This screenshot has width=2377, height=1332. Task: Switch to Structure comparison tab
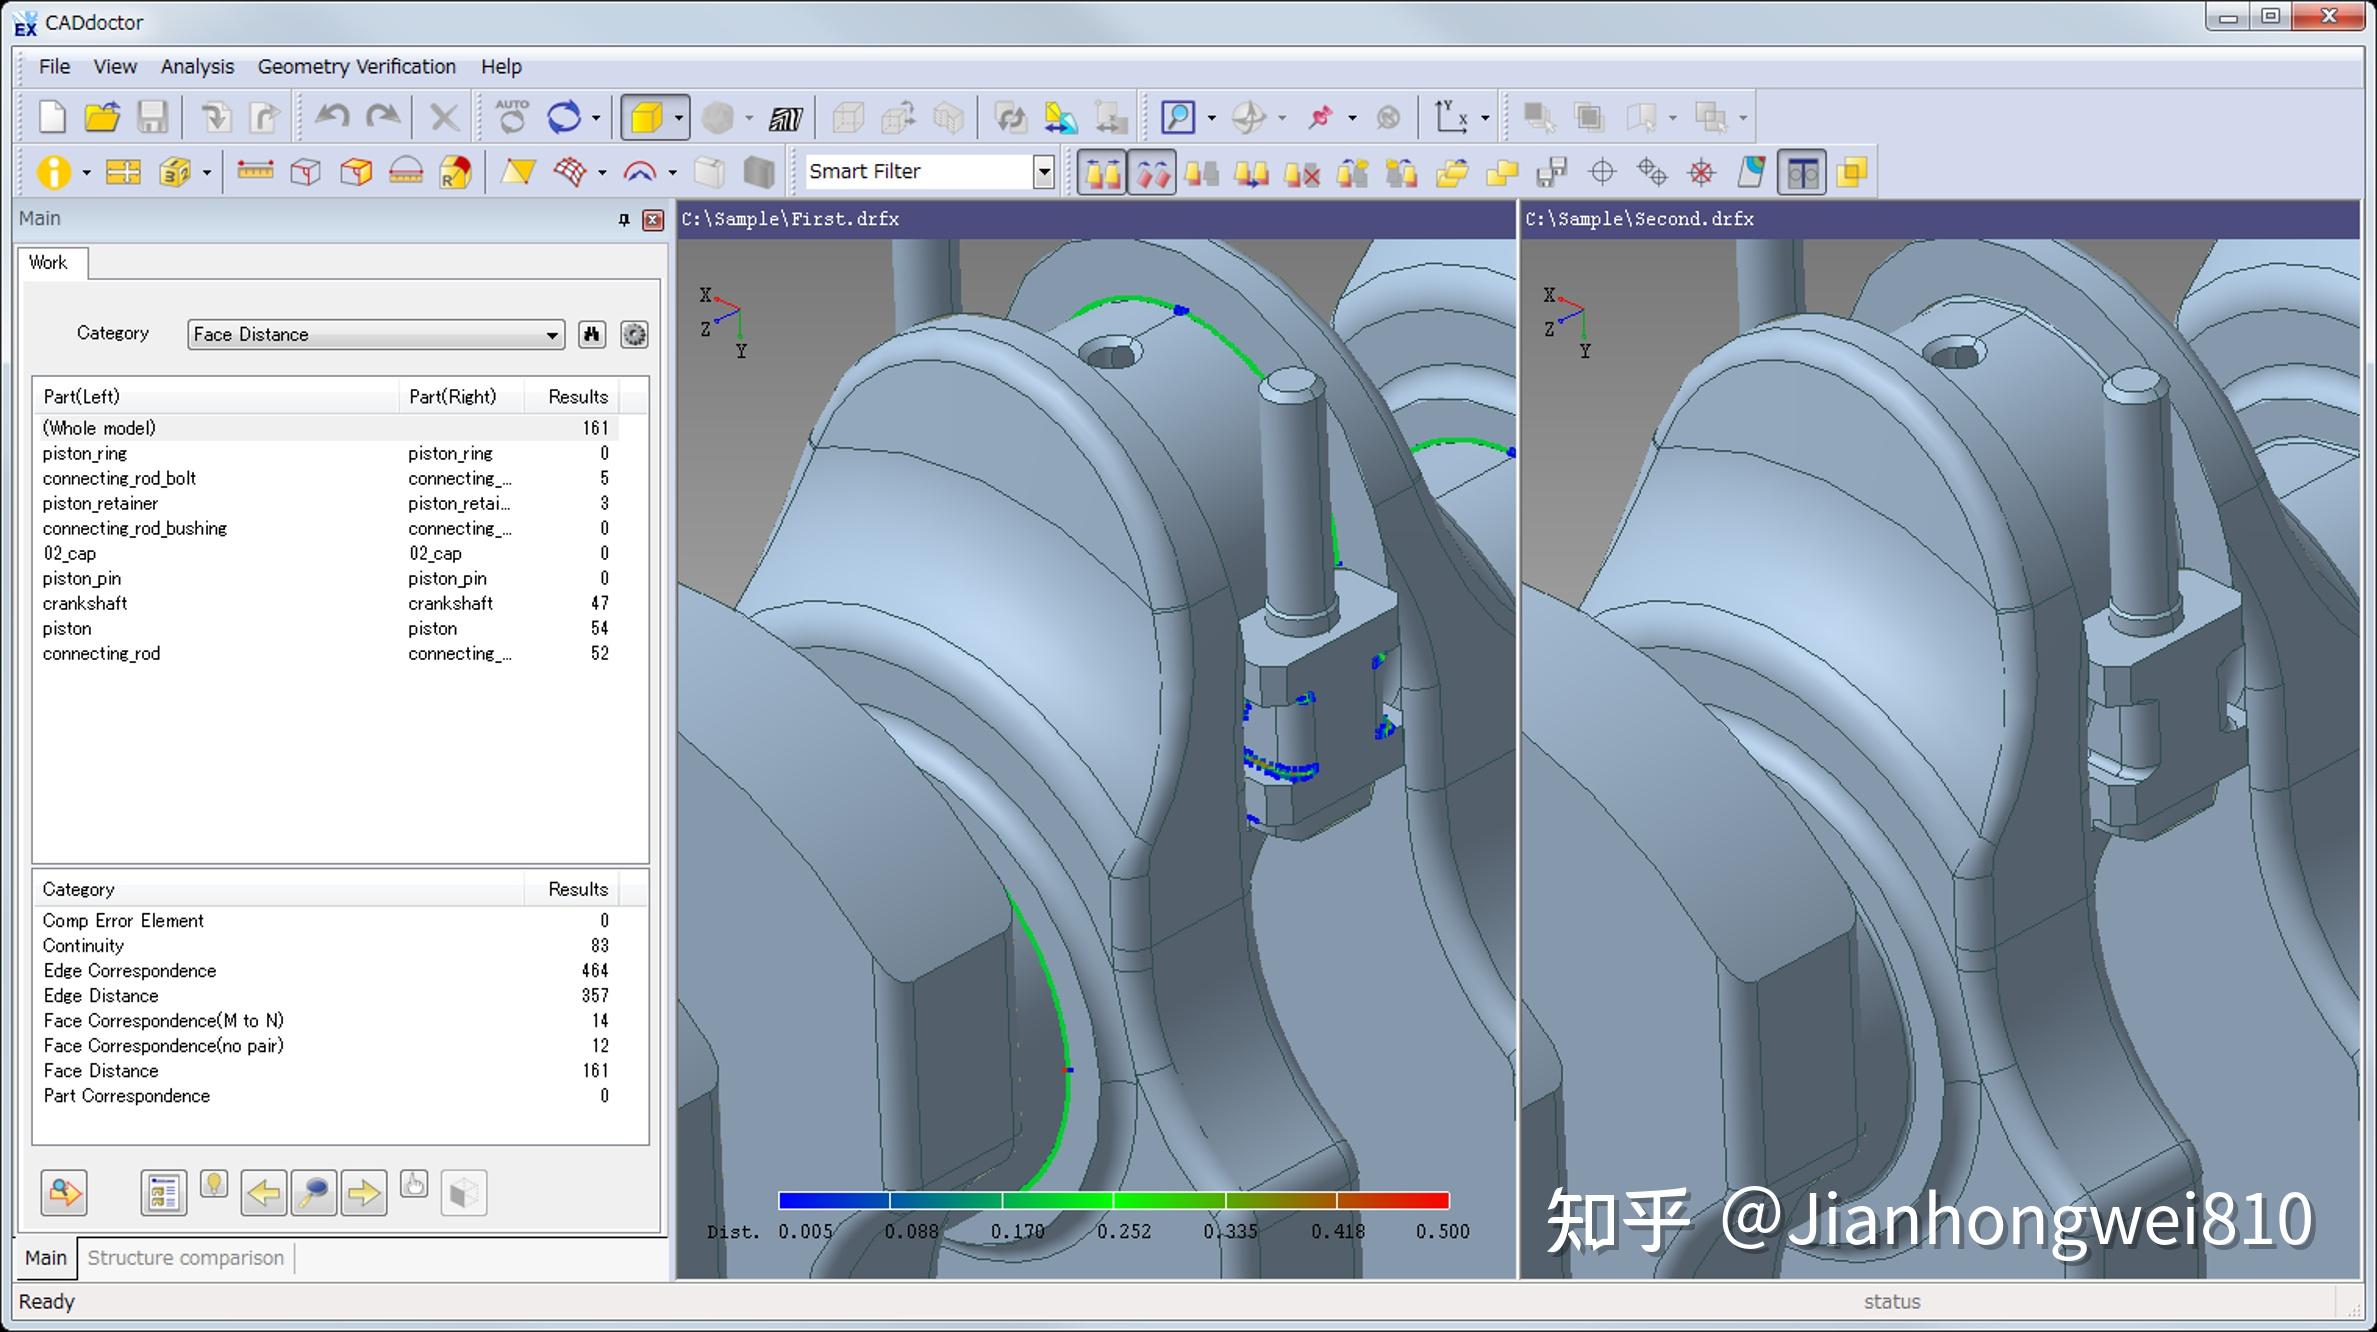pos(185,1257)
